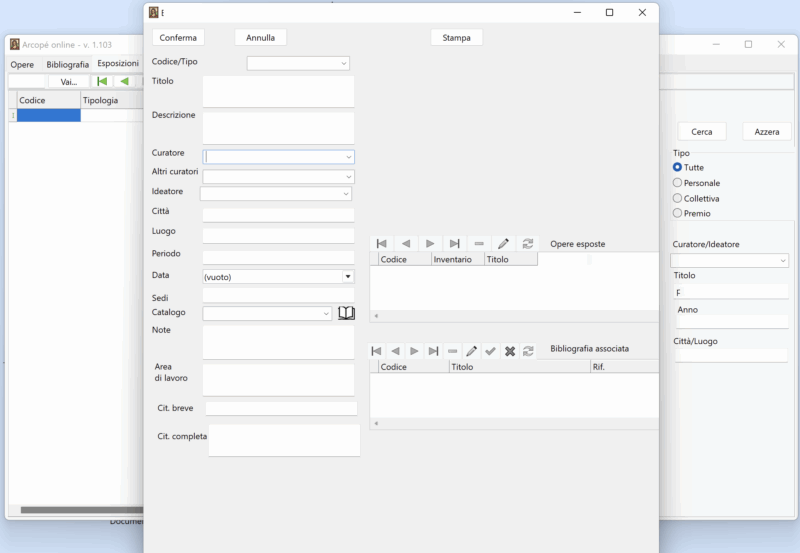Open the Data date picker dropdown

pyautogui.click(x=347, y=277)
